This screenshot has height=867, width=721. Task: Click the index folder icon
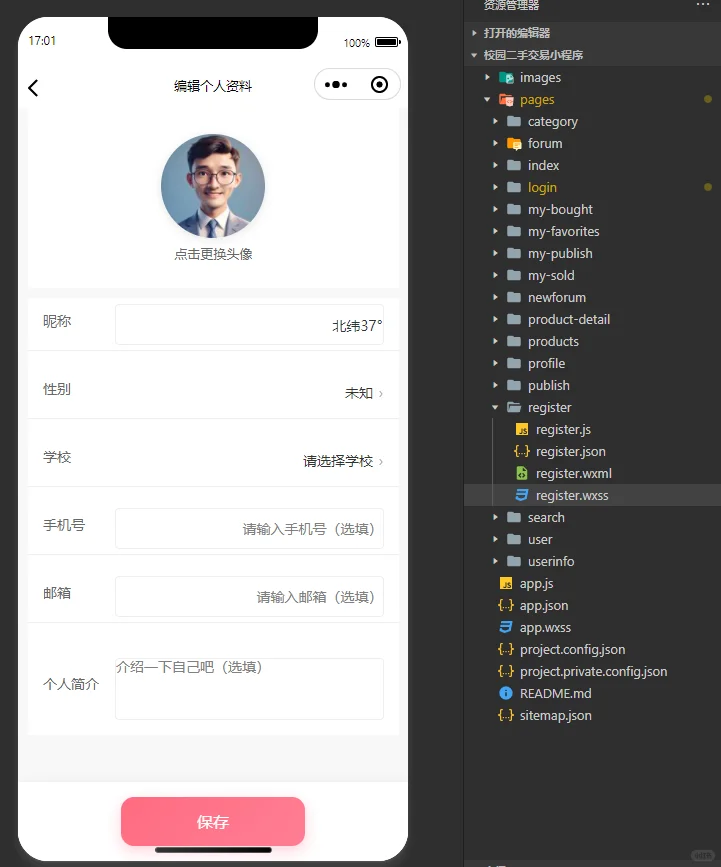514,165
